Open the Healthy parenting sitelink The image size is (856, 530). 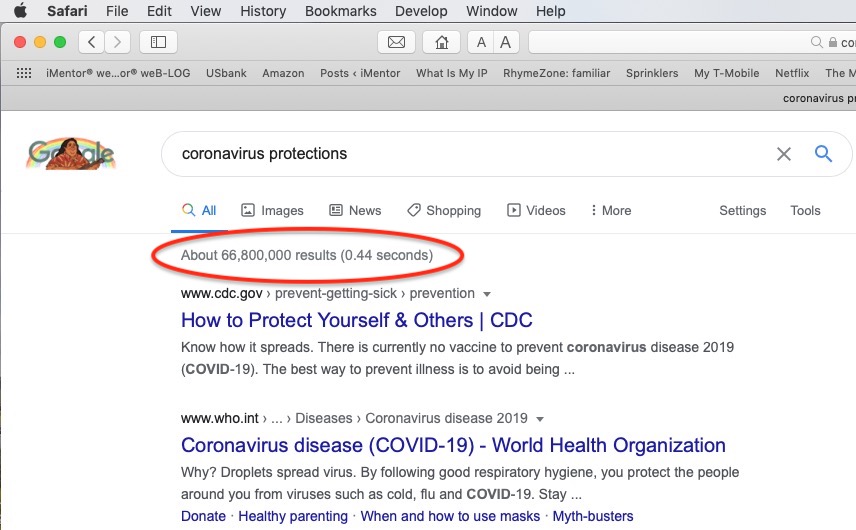(x=293, y=516)
